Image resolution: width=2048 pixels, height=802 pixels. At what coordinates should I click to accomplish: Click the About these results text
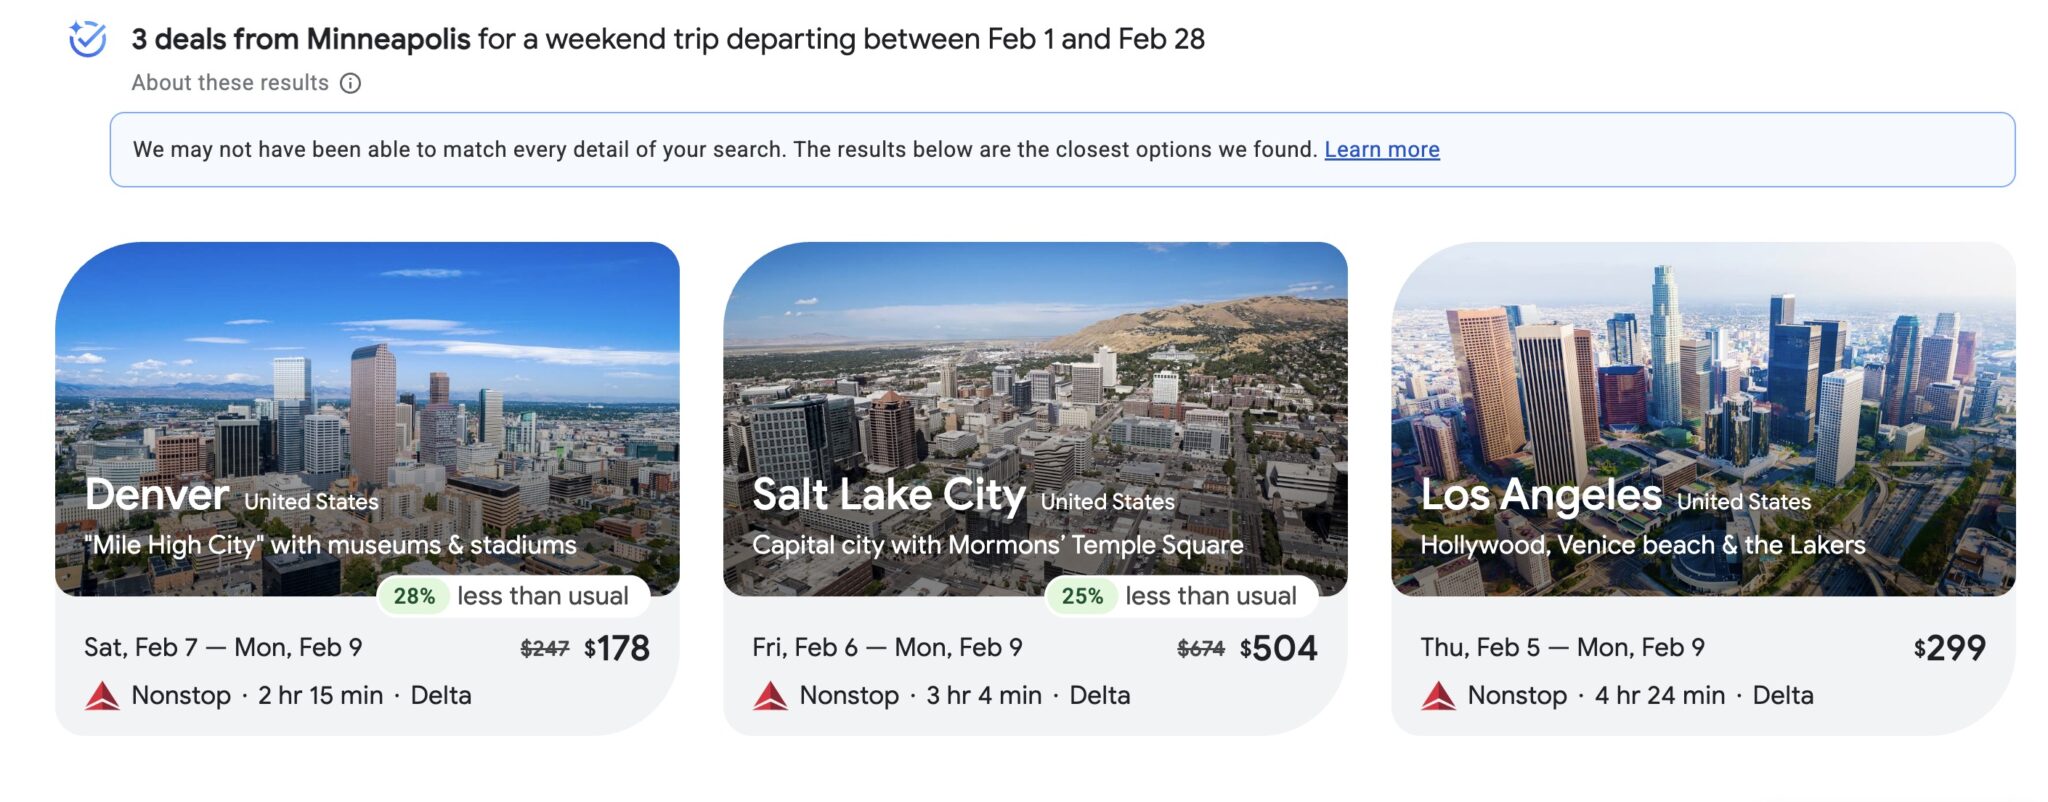228,82
